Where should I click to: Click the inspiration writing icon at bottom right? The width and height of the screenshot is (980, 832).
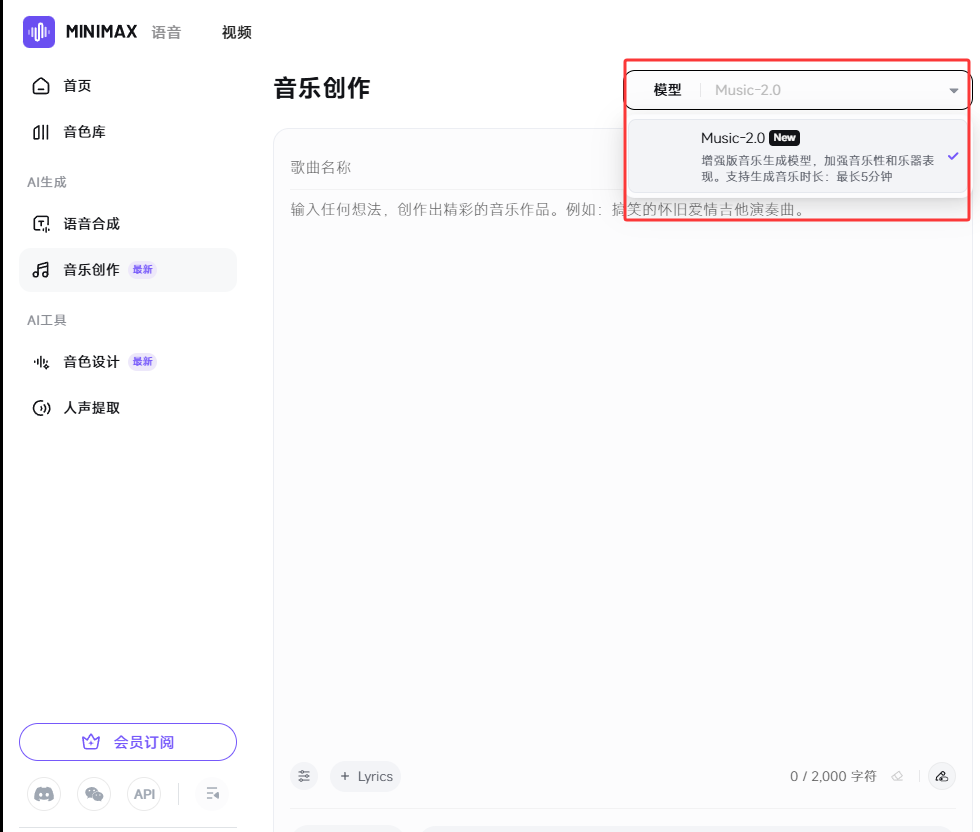coord(941,776)
